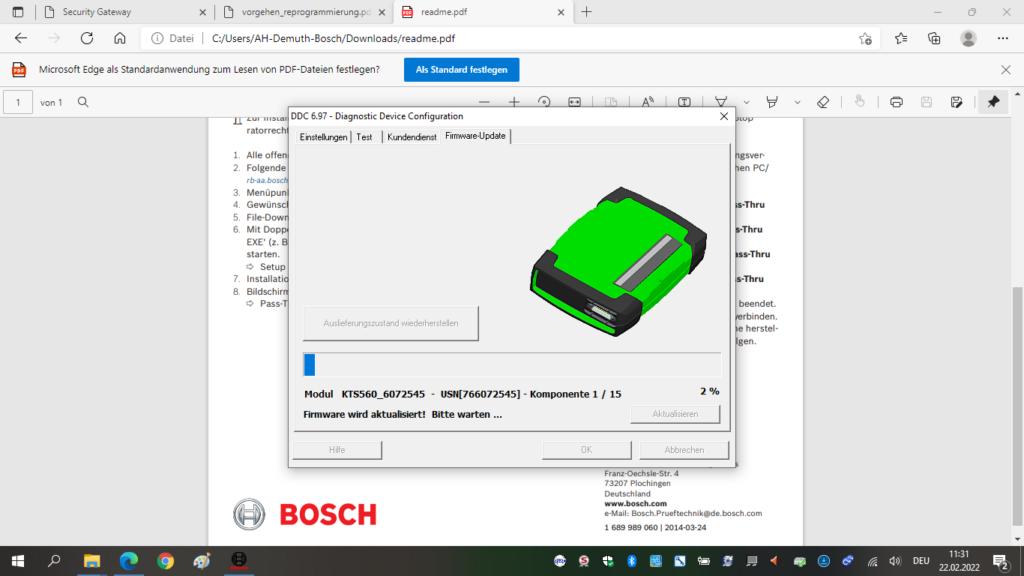Image resolution: width=1024 pixels, height=576 pixels.
Task: Open network Wi-Fi tray icon
Action: click(x=872, y=561)
